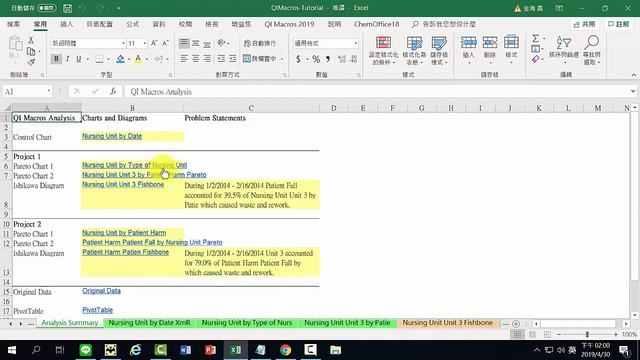The image size is (640, 360).
Task: Open the Original Data hyperlink
Action: tap(101, 291)
